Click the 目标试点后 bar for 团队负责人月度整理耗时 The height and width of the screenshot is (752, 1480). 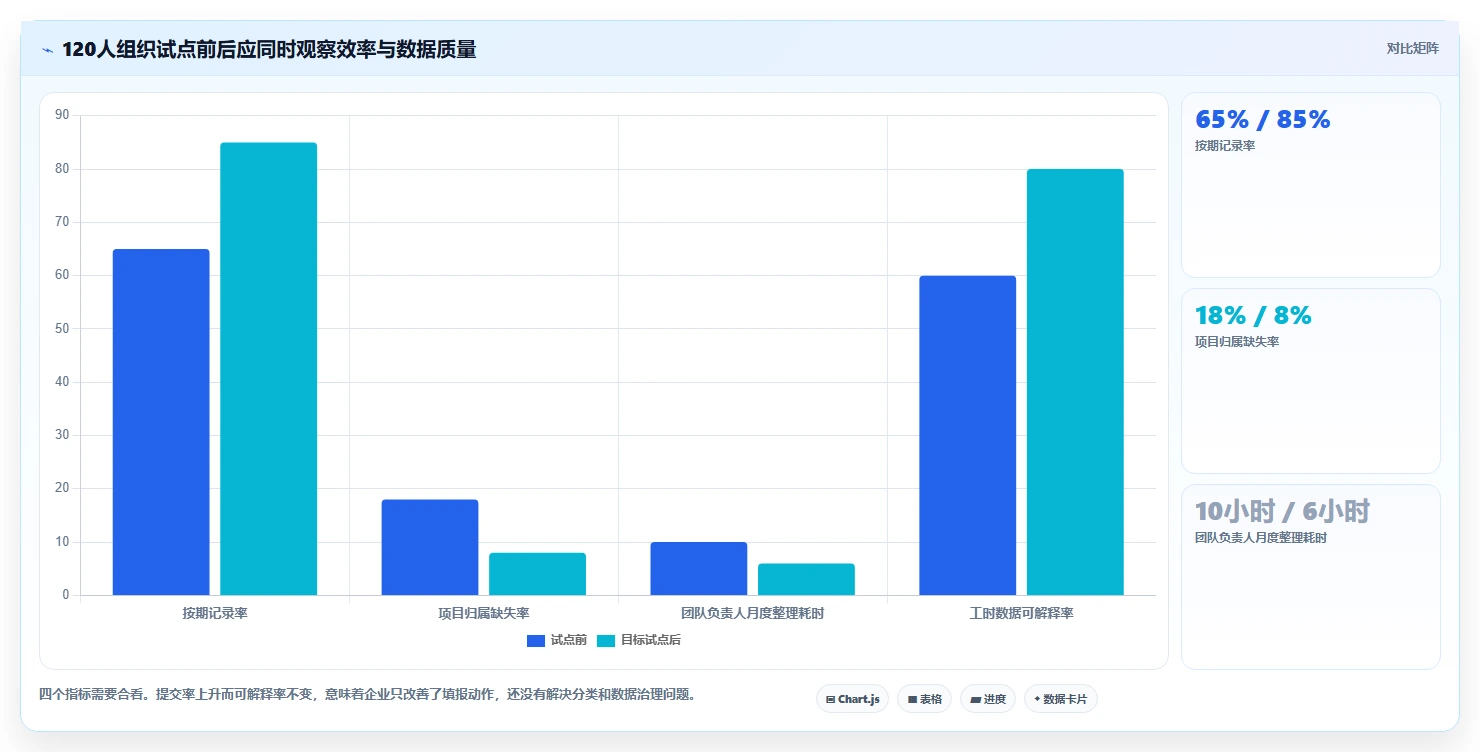(x=806, y=579)
